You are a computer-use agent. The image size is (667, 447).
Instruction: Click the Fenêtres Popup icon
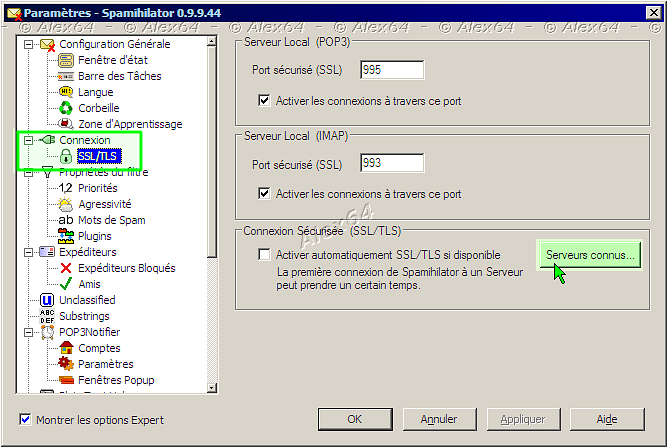click(x=66, y=380)
